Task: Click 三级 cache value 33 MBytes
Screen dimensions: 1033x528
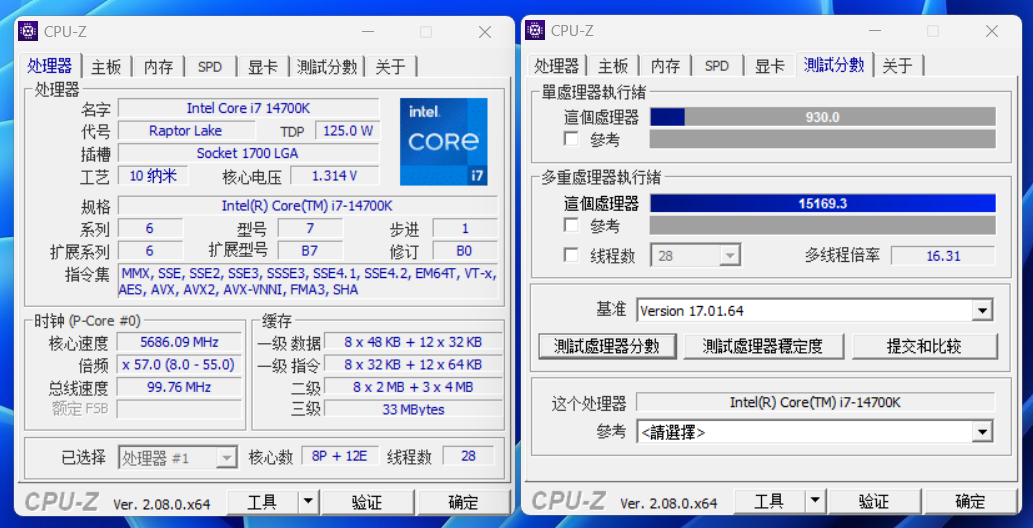Action: [413, 409]
